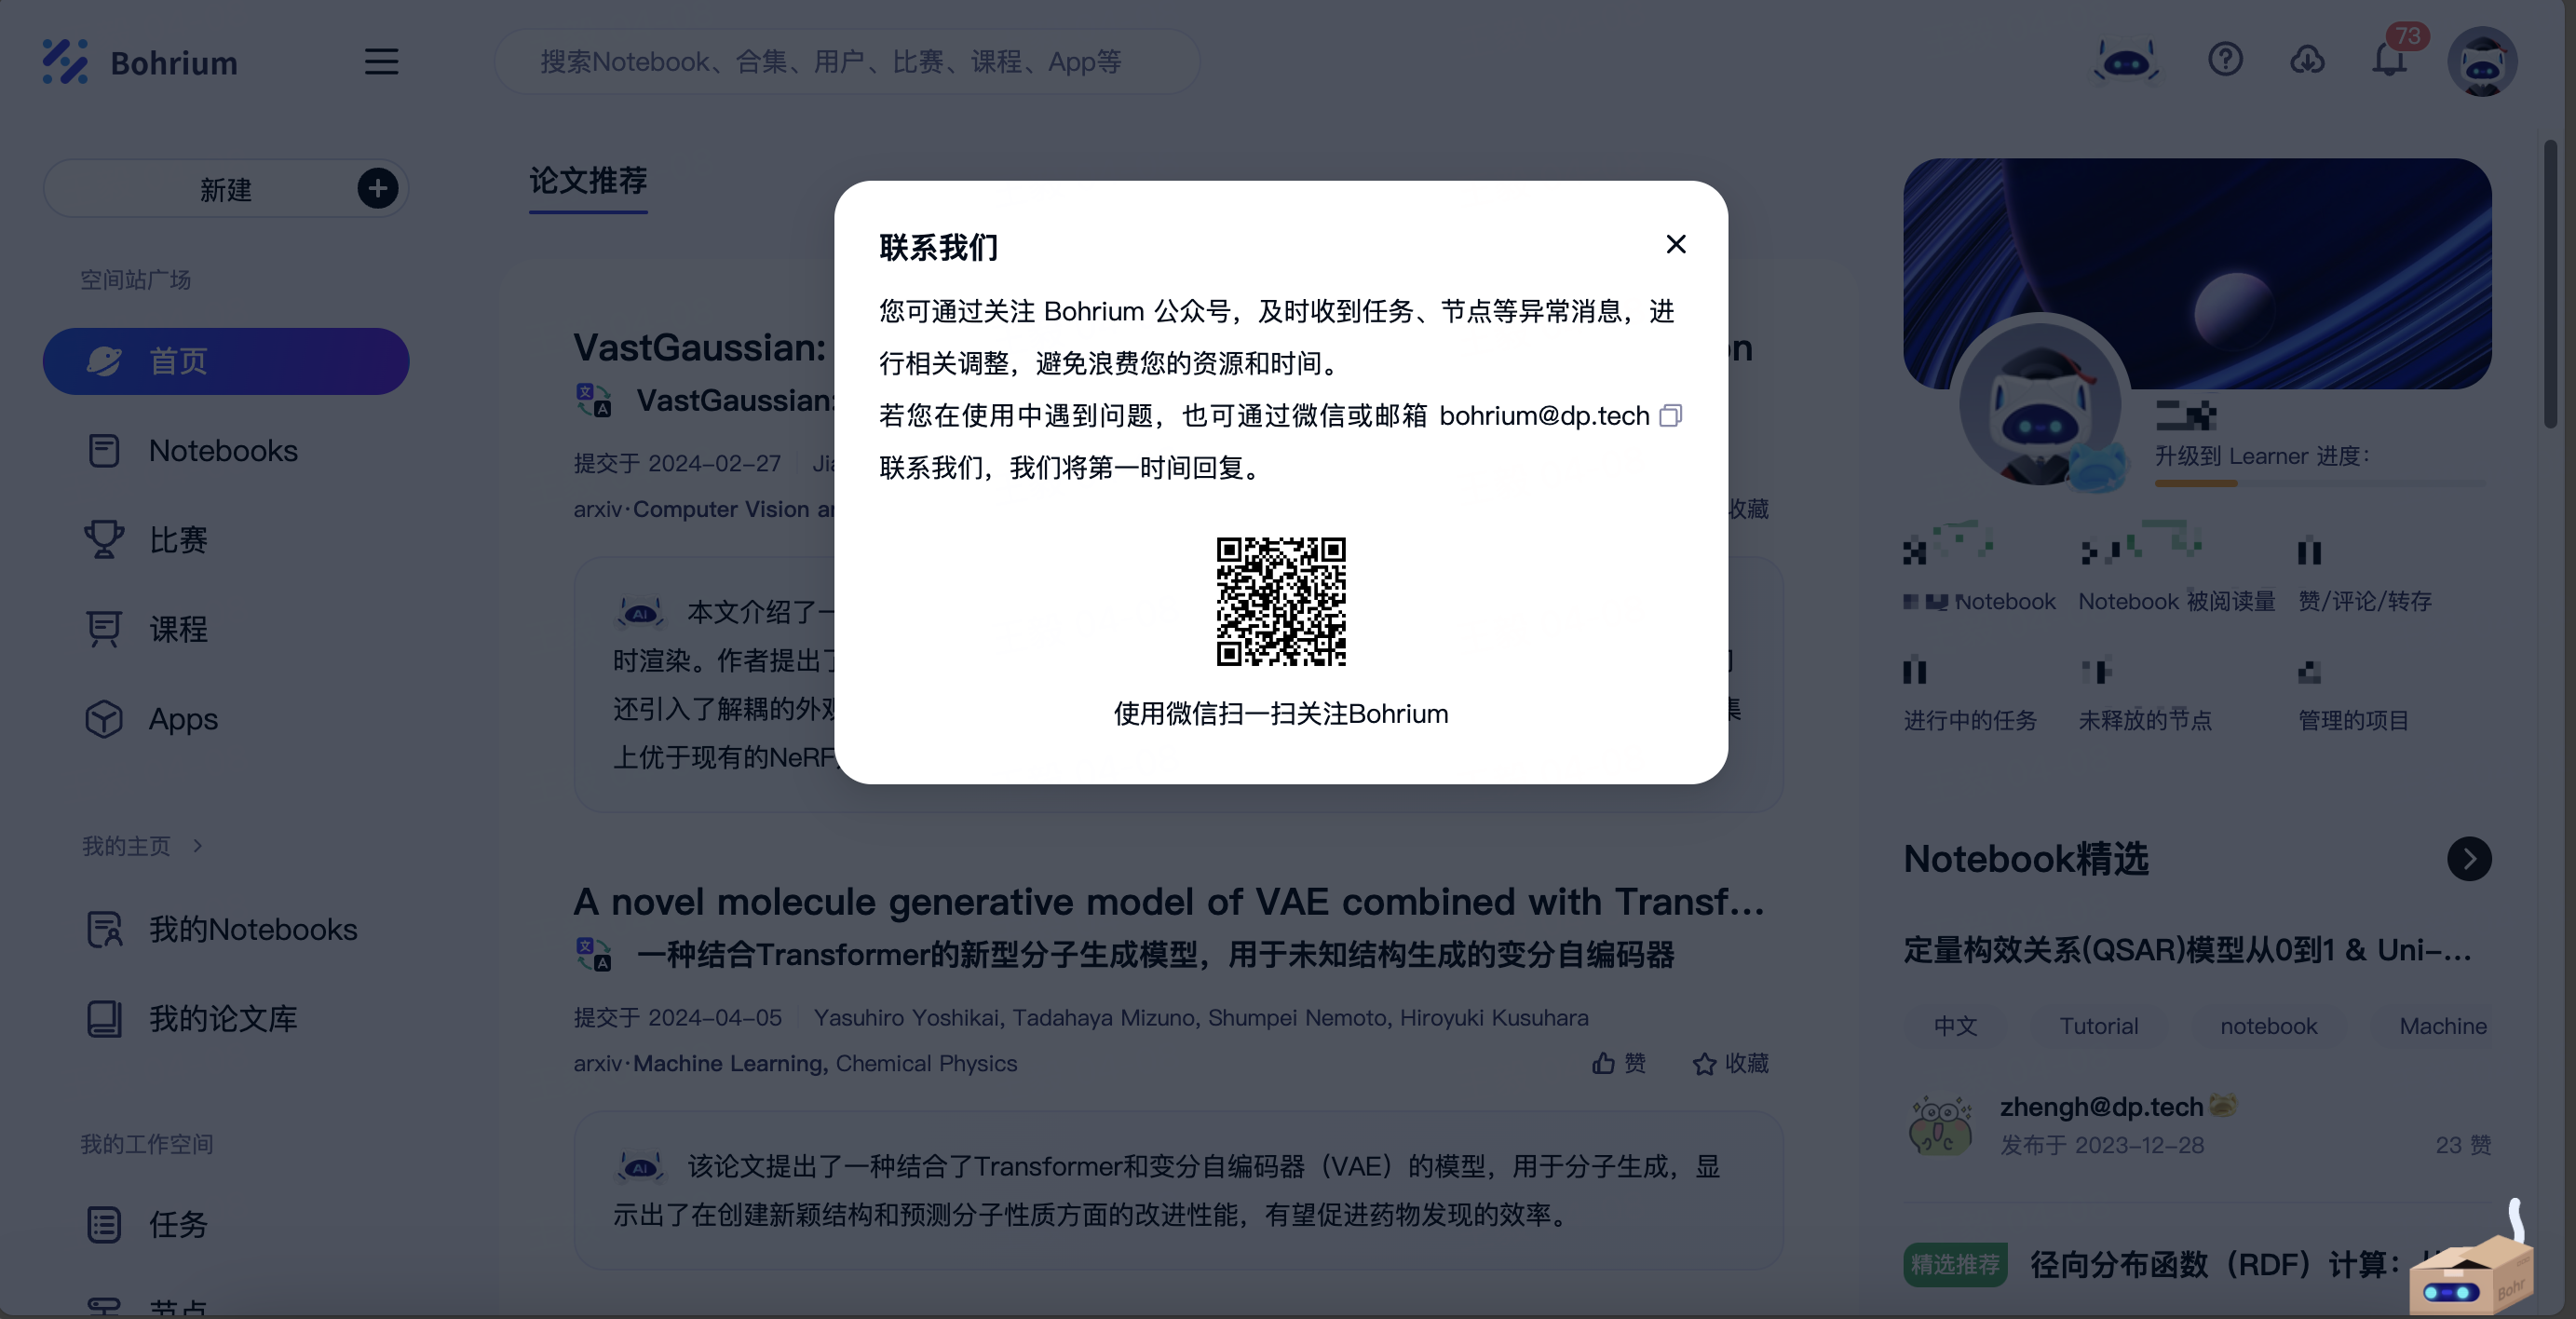2576x1319 pixels.
Task: Click translate icon beside VastGaussian subtitle
Action: (594, 400)
